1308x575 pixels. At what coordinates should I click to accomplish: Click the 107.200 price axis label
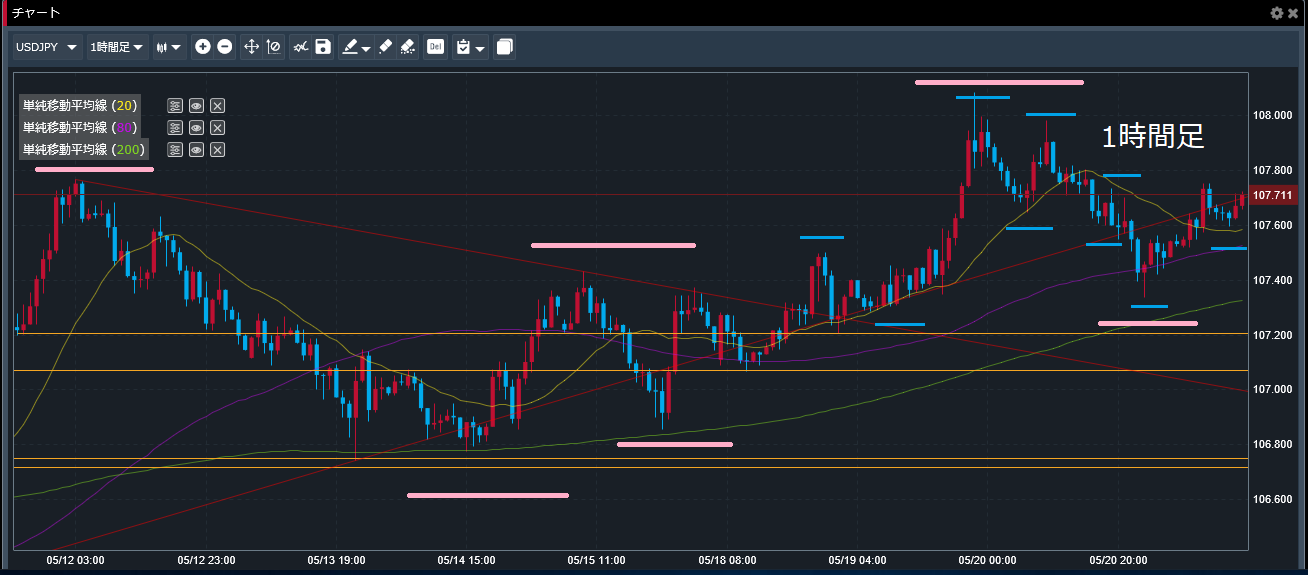click(1271, 334)
